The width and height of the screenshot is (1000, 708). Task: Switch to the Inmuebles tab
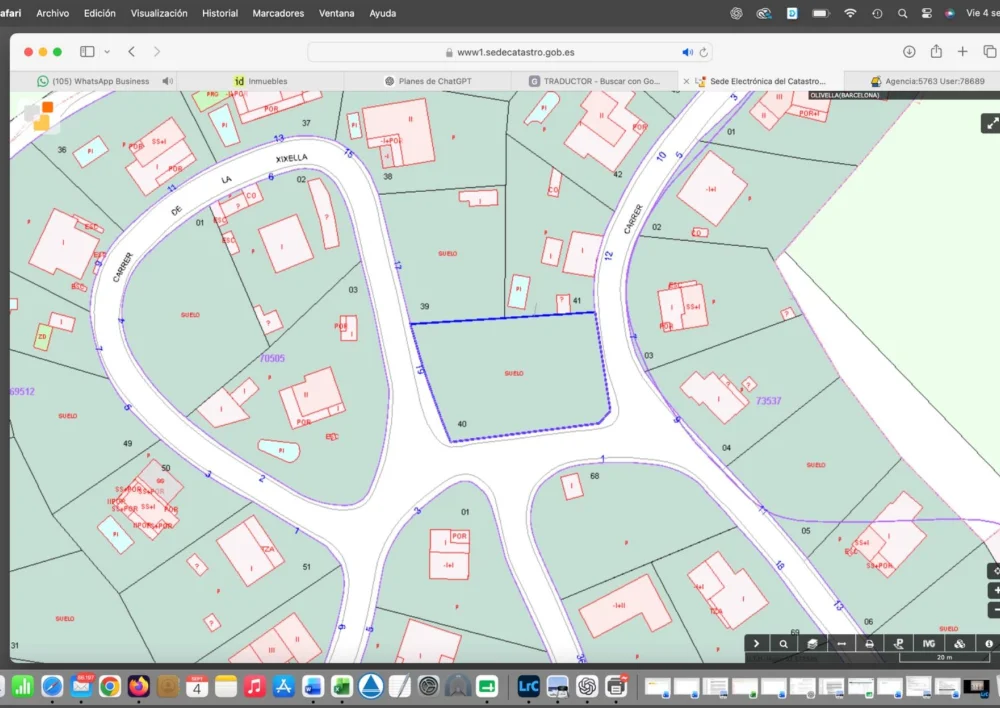tap(261, 81)
